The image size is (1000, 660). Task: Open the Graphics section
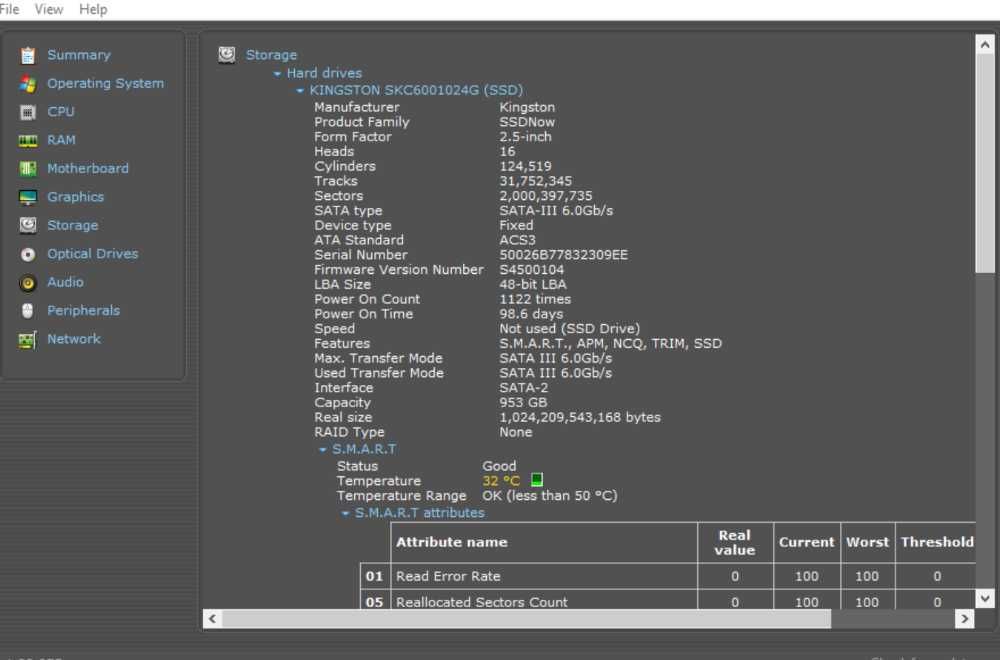point(75,196)
